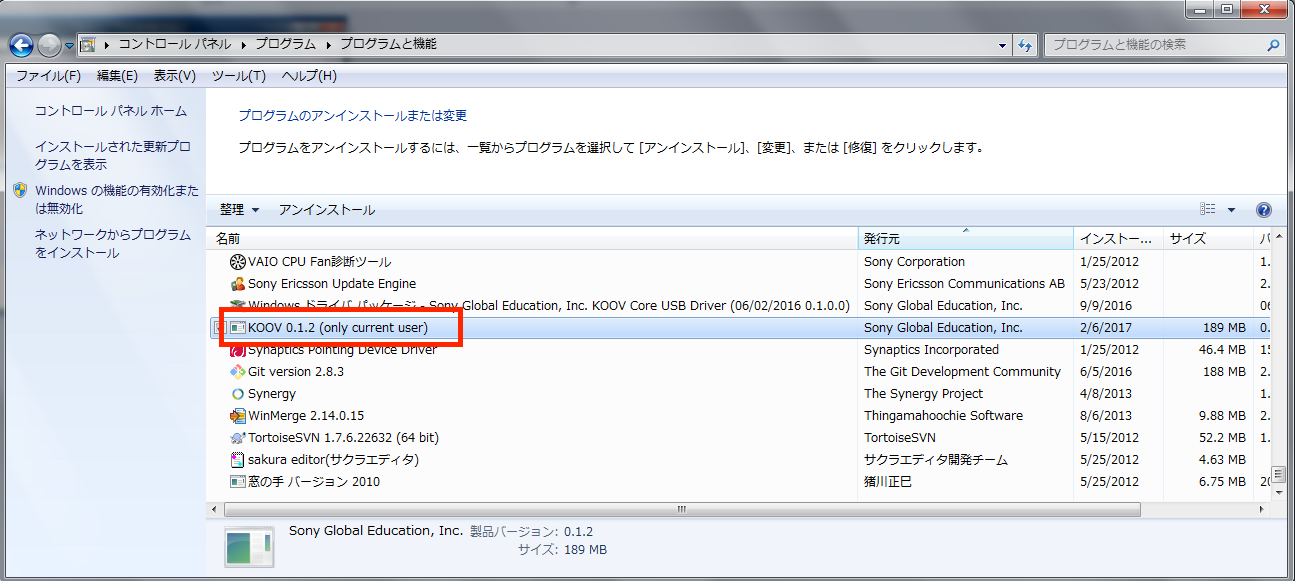
Task: Click the KOOV 0.1.2 program icon
Action: 238,328
